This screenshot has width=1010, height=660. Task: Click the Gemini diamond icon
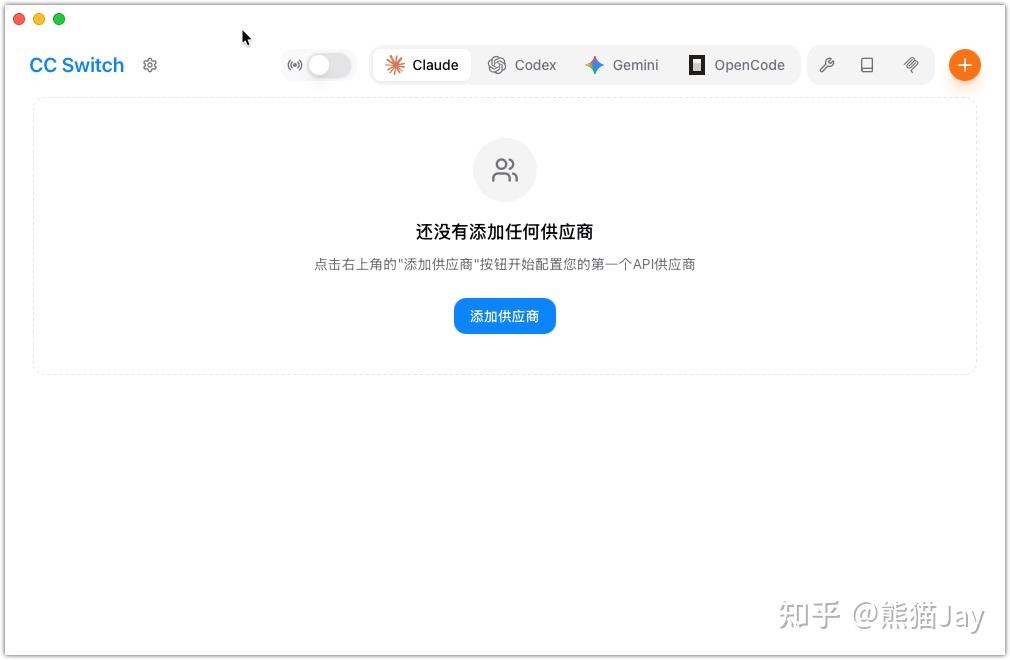pos(594,64)
